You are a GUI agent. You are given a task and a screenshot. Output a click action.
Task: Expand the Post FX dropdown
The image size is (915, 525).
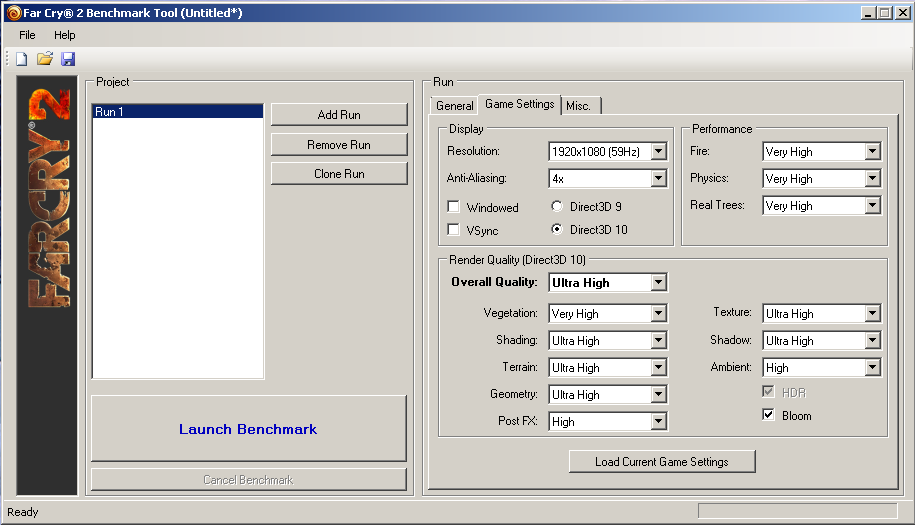coord(607,421)
